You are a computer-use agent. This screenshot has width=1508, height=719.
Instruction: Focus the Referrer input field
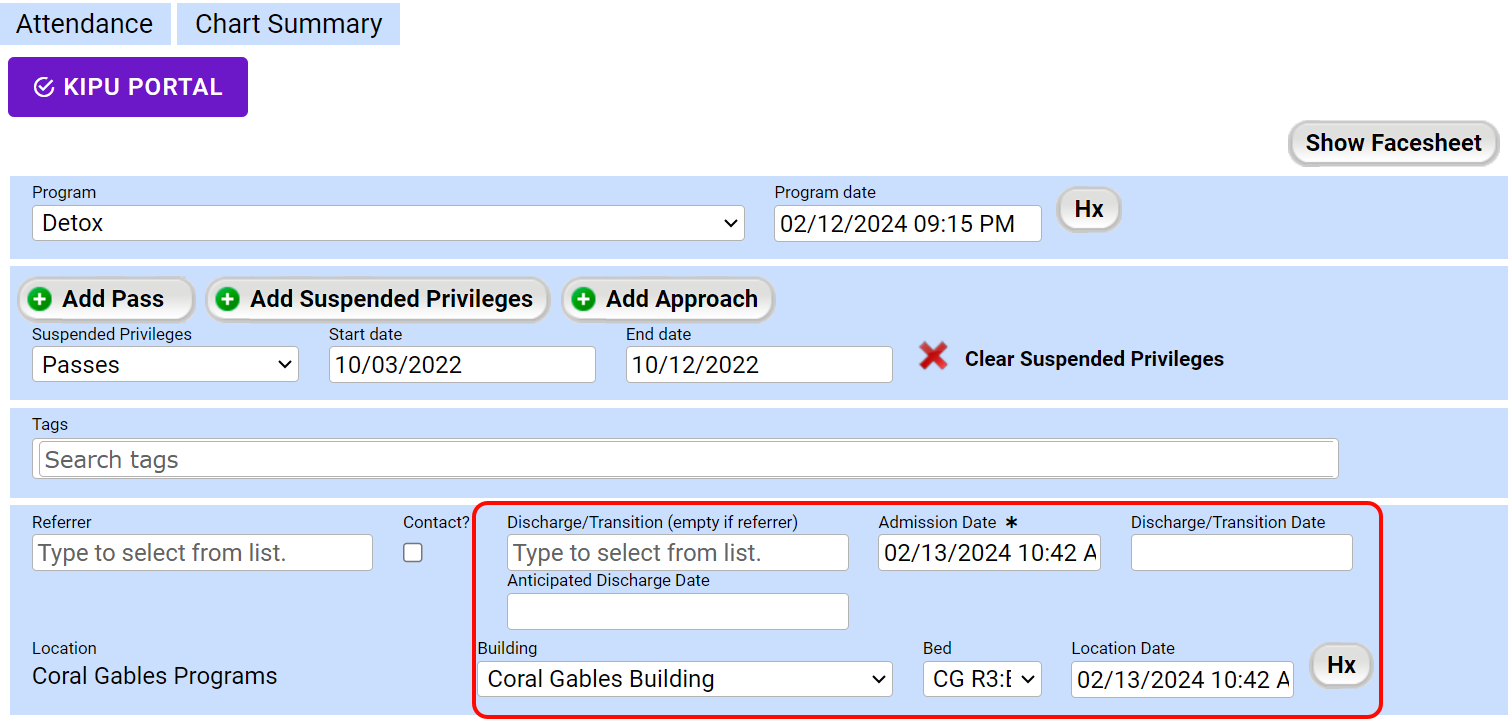click(202, 553)
